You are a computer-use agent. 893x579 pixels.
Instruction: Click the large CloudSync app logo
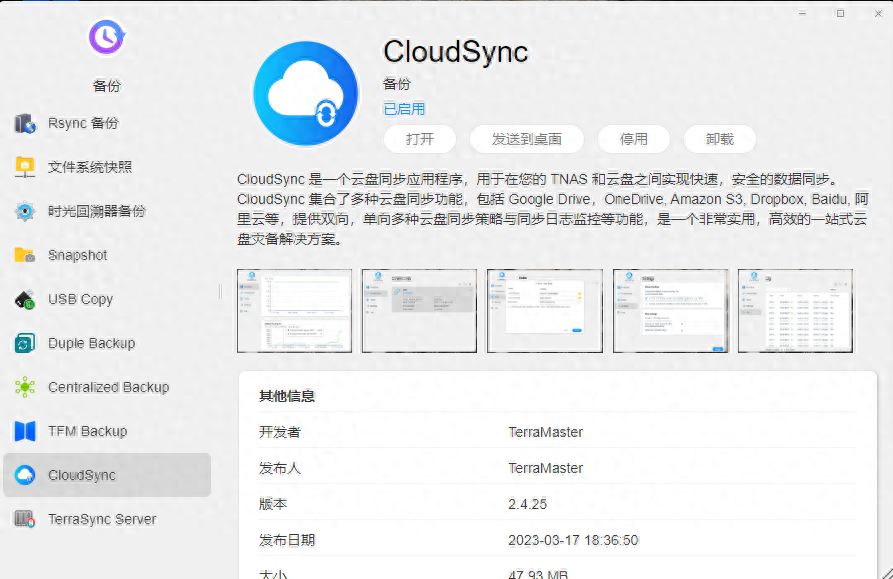pos(306,93)
